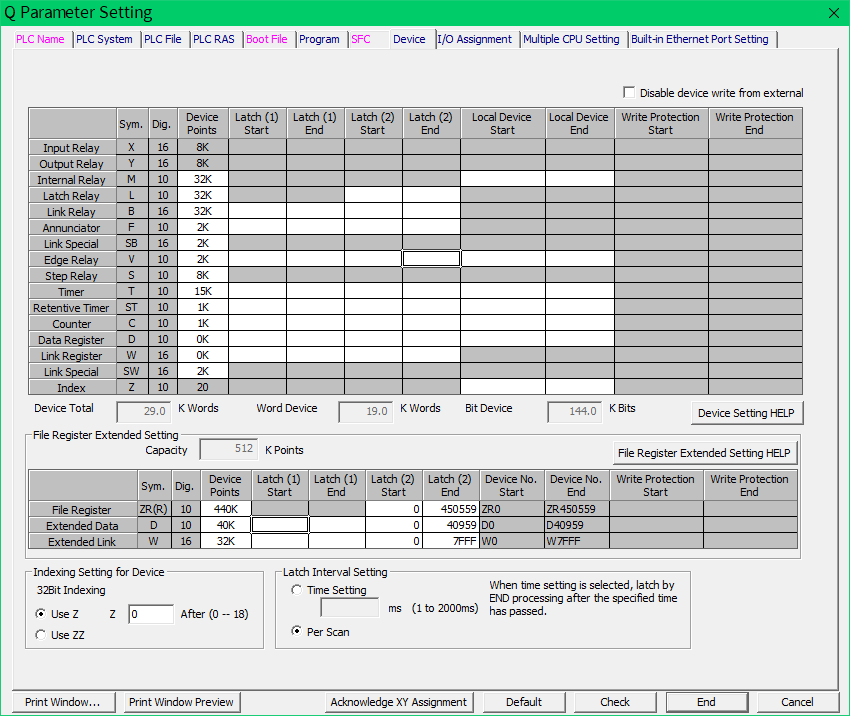Click the Check button

pos(615,702)
